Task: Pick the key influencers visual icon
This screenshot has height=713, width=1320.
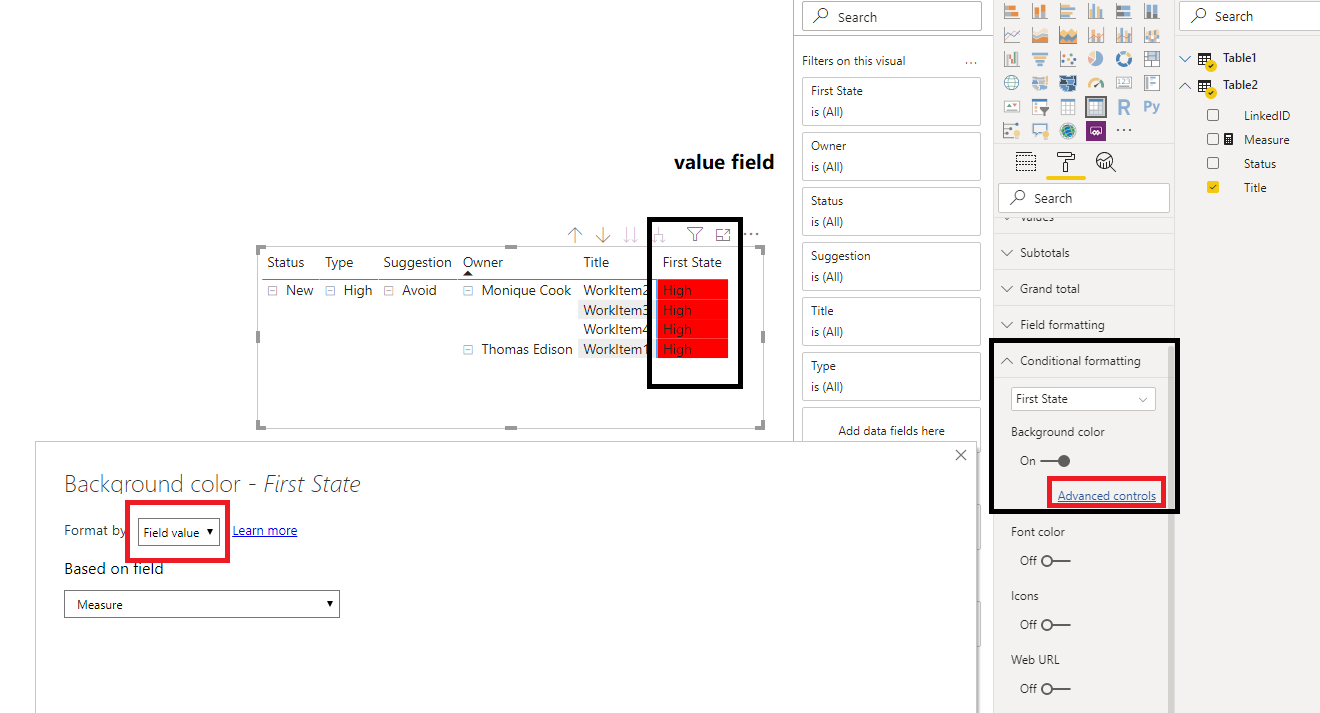Action: click(x=1012, y=131)
